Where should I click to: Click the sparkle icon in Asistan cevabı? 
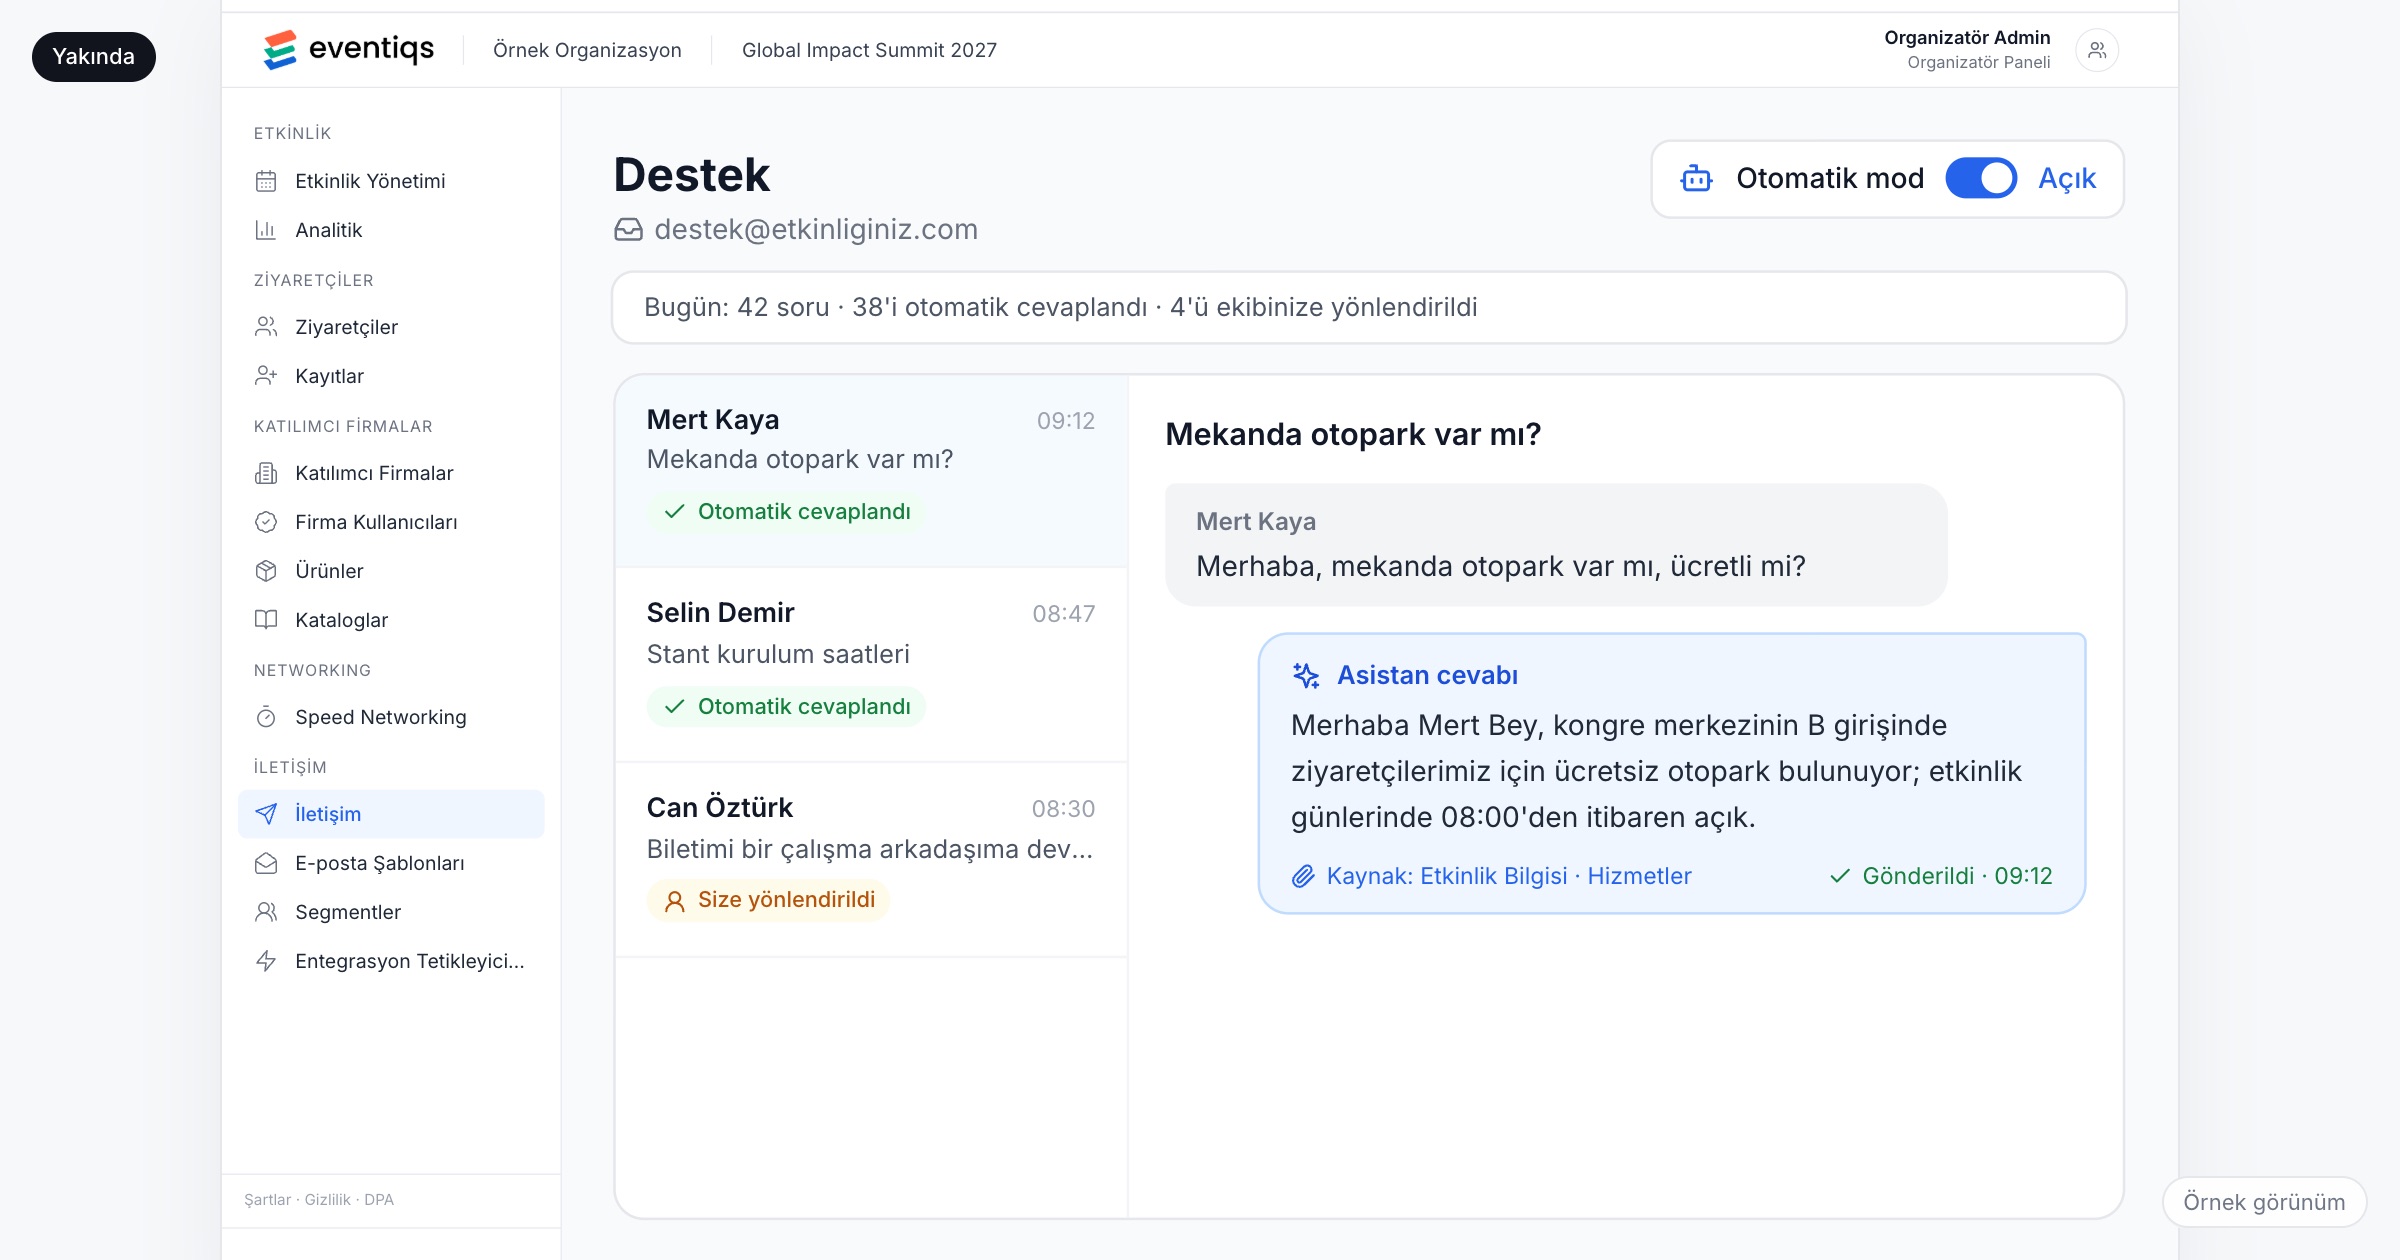pyautogui.click(x=1306, y=676)
